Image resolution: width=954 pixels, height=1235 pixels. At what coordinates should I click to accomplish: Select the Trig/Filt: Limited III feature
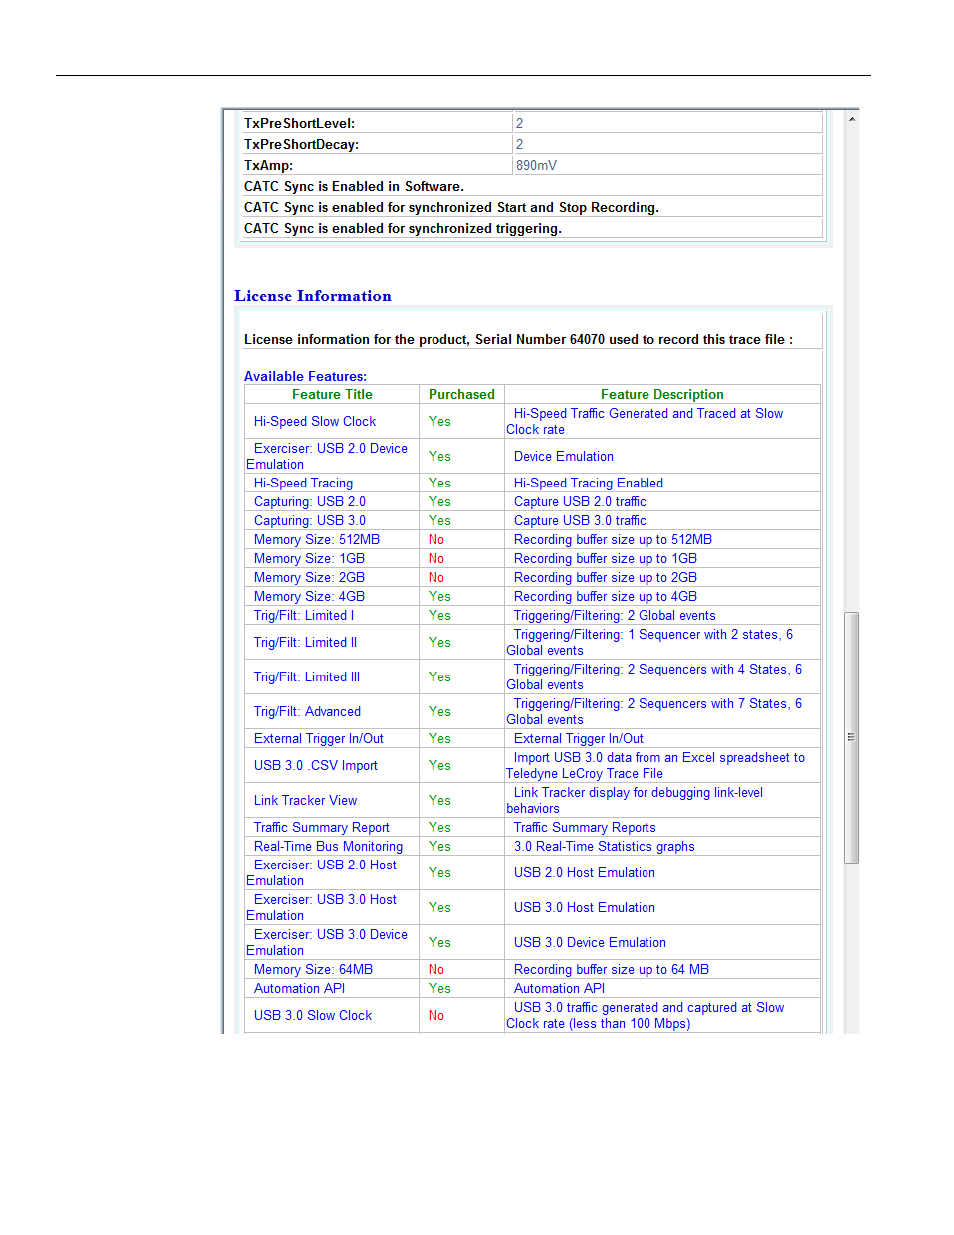307,677
